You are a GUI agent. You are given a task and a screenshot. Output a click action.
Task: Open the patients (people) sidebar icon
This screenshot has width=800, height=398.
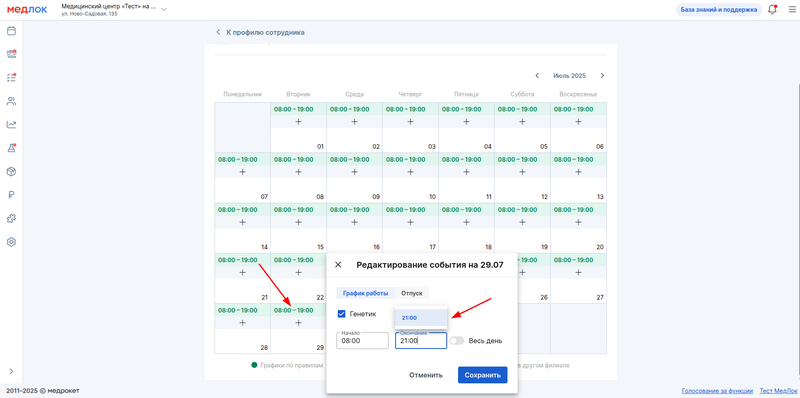pyautogui.click(x=11, y=101)
